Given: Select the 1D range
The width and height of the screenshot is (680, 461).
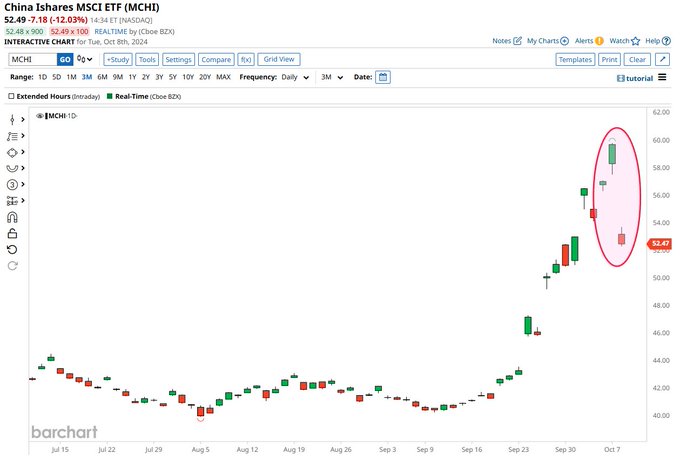Looking at the screenshot, I should 42,77.
